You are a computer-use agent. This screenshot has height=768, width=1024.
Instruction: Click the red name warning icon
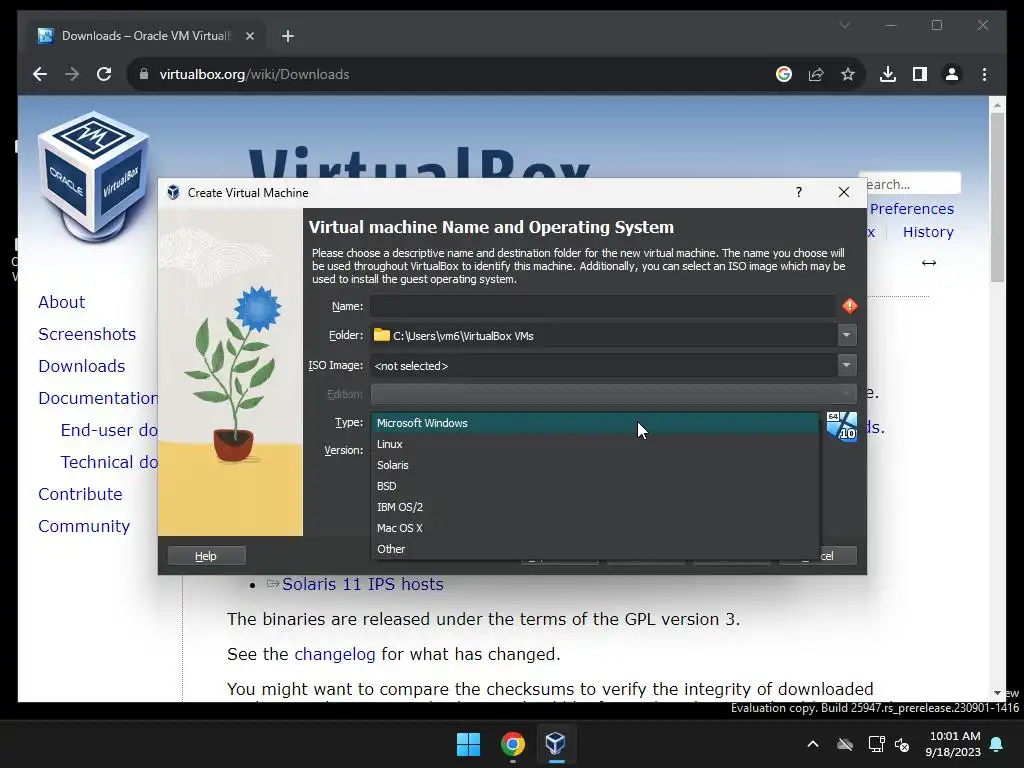point(850,306)
